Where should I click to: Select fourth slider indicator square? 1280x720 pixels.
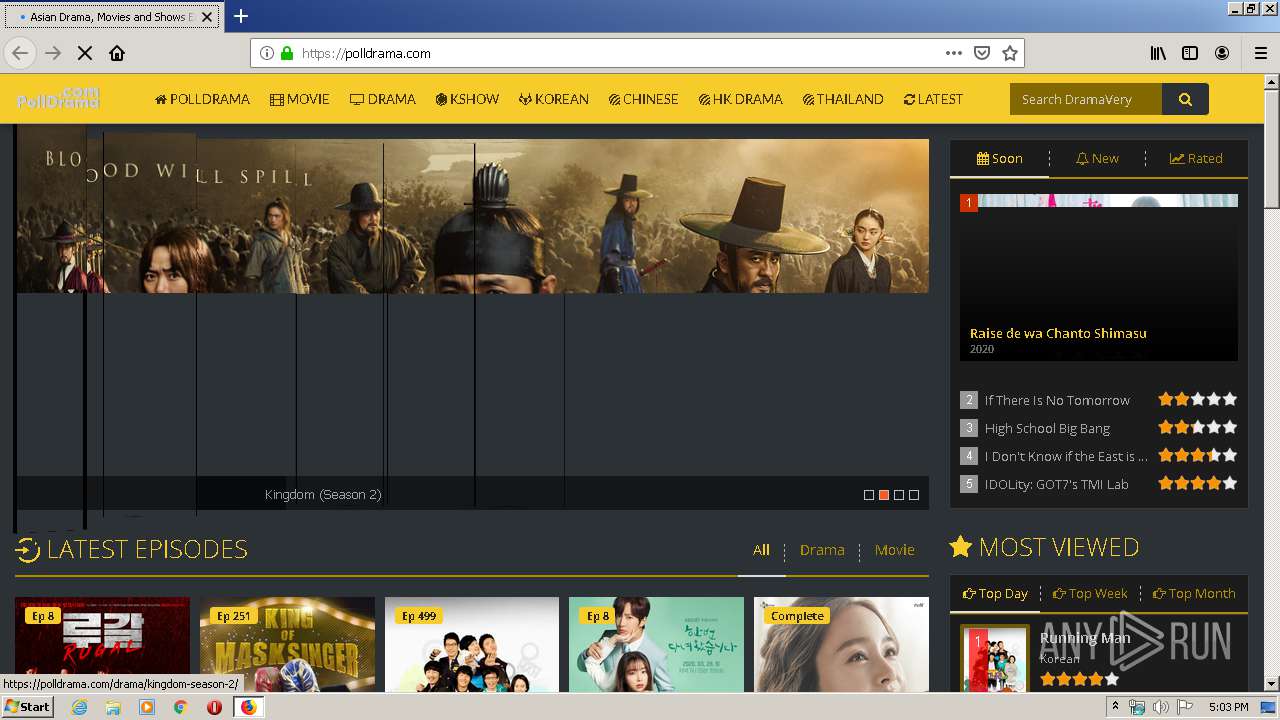(914, 495)
